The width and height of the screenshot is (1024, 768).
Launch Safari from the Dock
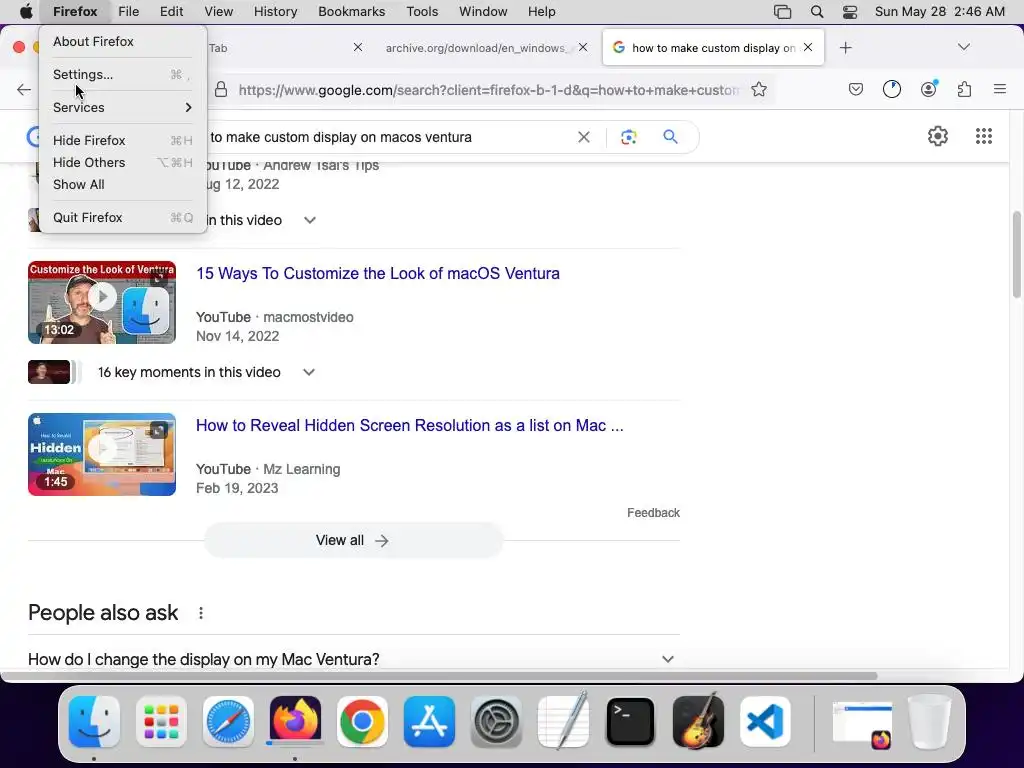click(228, 722)
